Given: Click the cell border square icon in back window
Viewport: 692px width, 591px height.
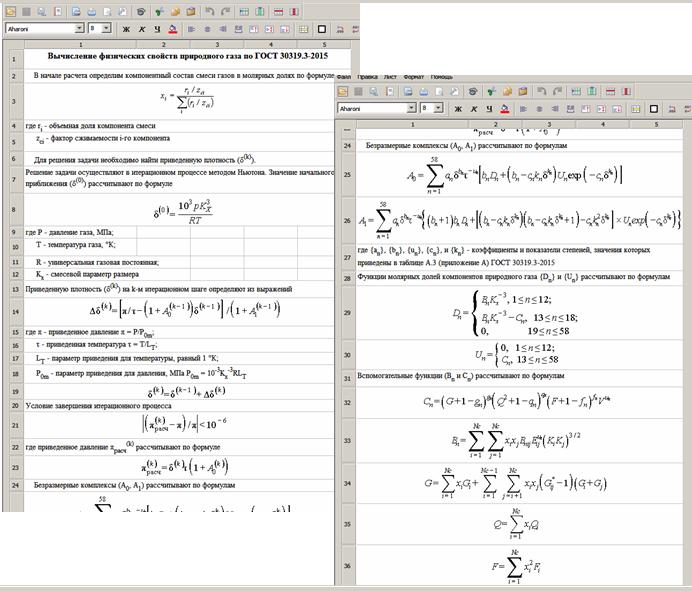Looking at the screenshot, I should (322, 30).
